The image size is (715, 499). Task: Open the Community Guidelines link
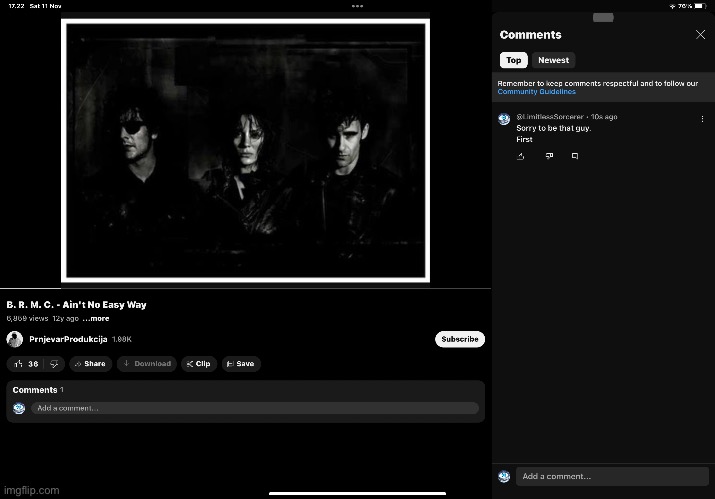coord(536,92)
